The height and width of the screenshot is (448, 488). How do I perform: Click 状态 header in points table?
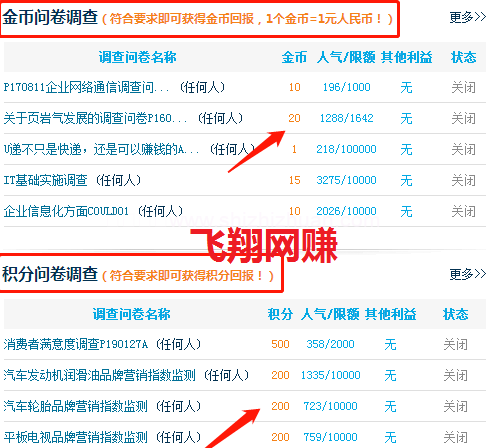456,314
